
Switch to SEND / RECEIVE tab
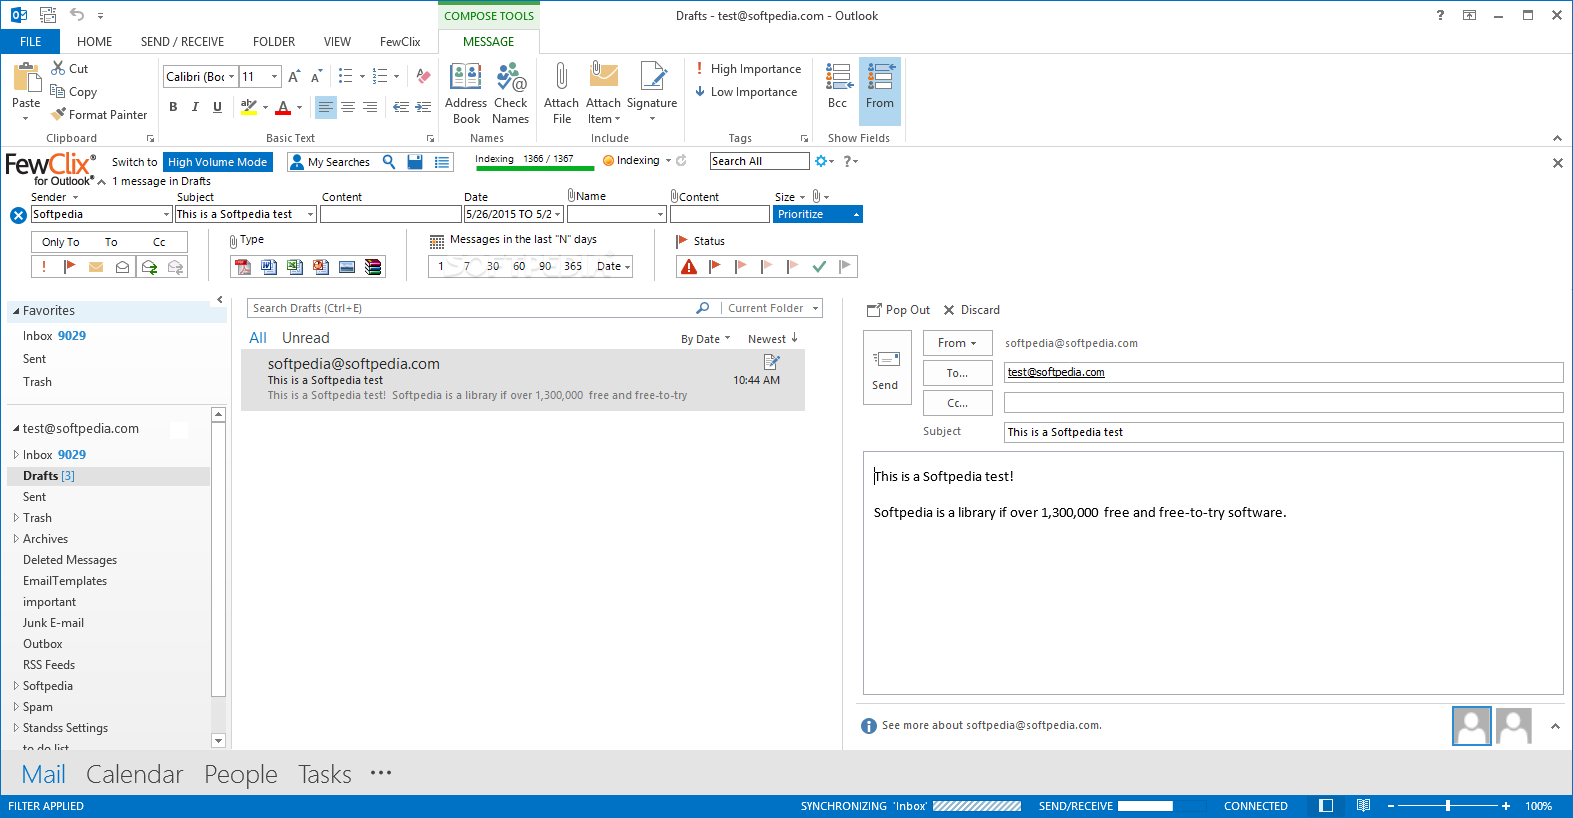click(x=182, y=42)
